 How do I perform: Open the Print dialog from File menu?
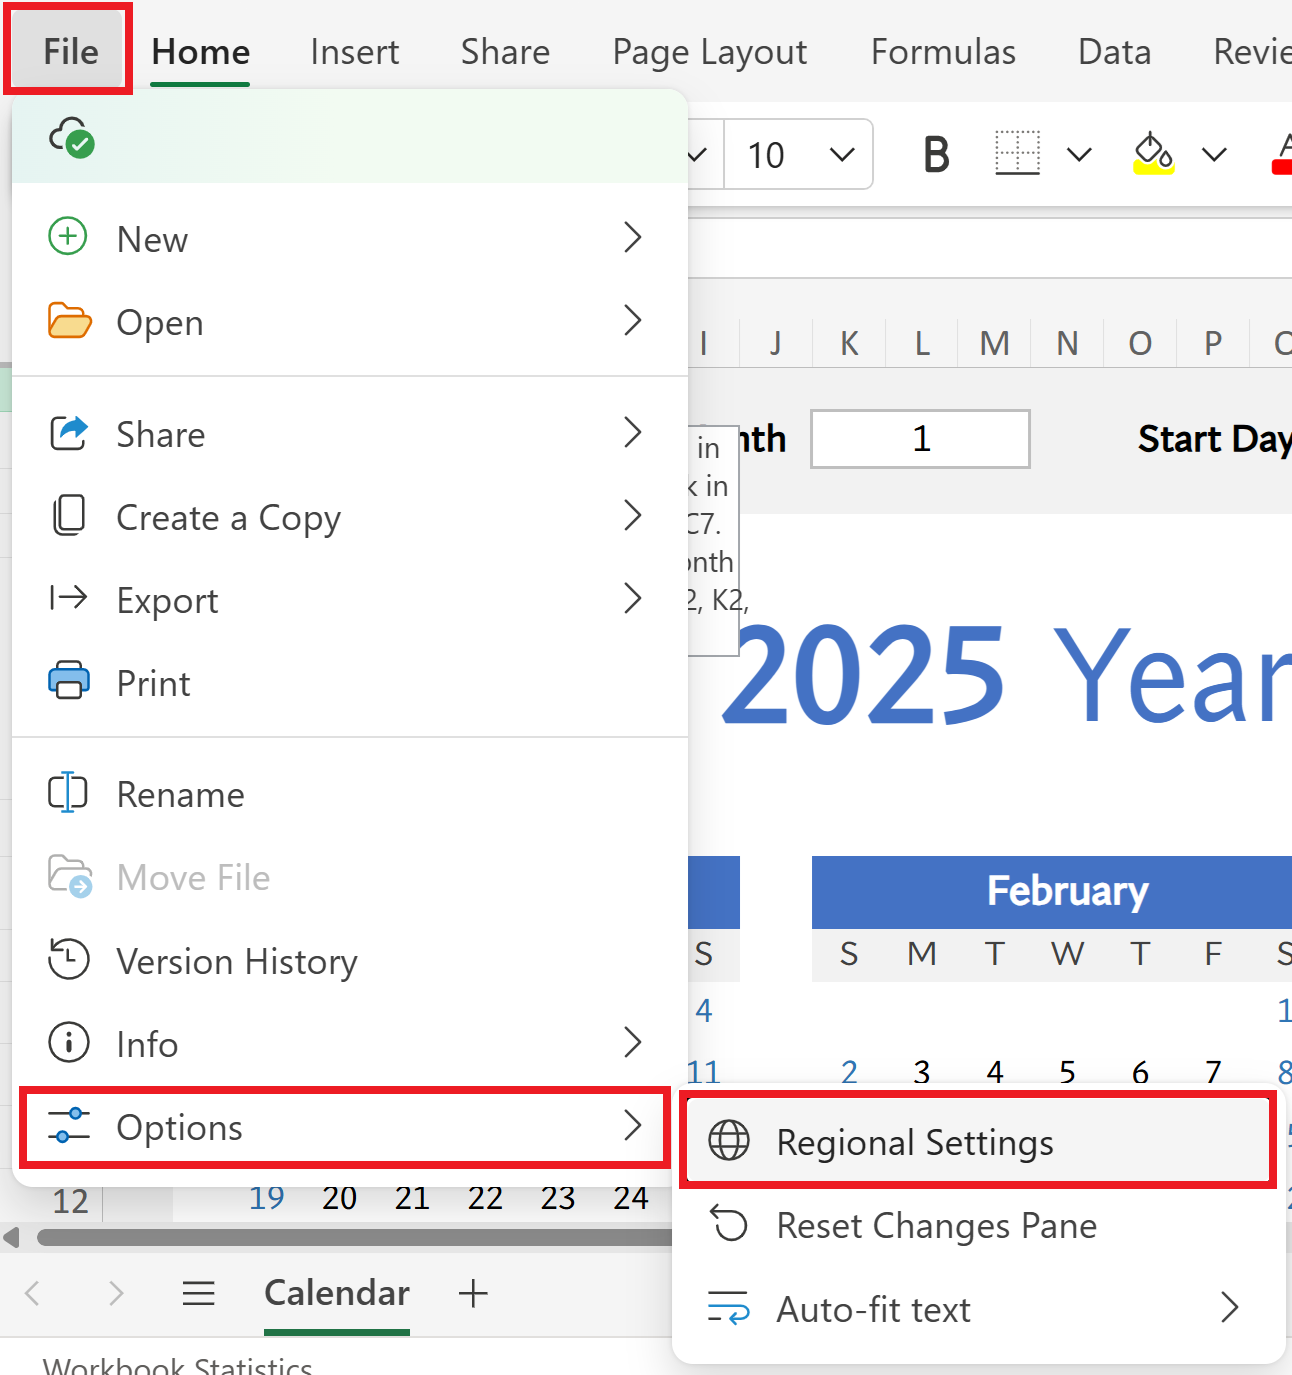tap(152, 683)
